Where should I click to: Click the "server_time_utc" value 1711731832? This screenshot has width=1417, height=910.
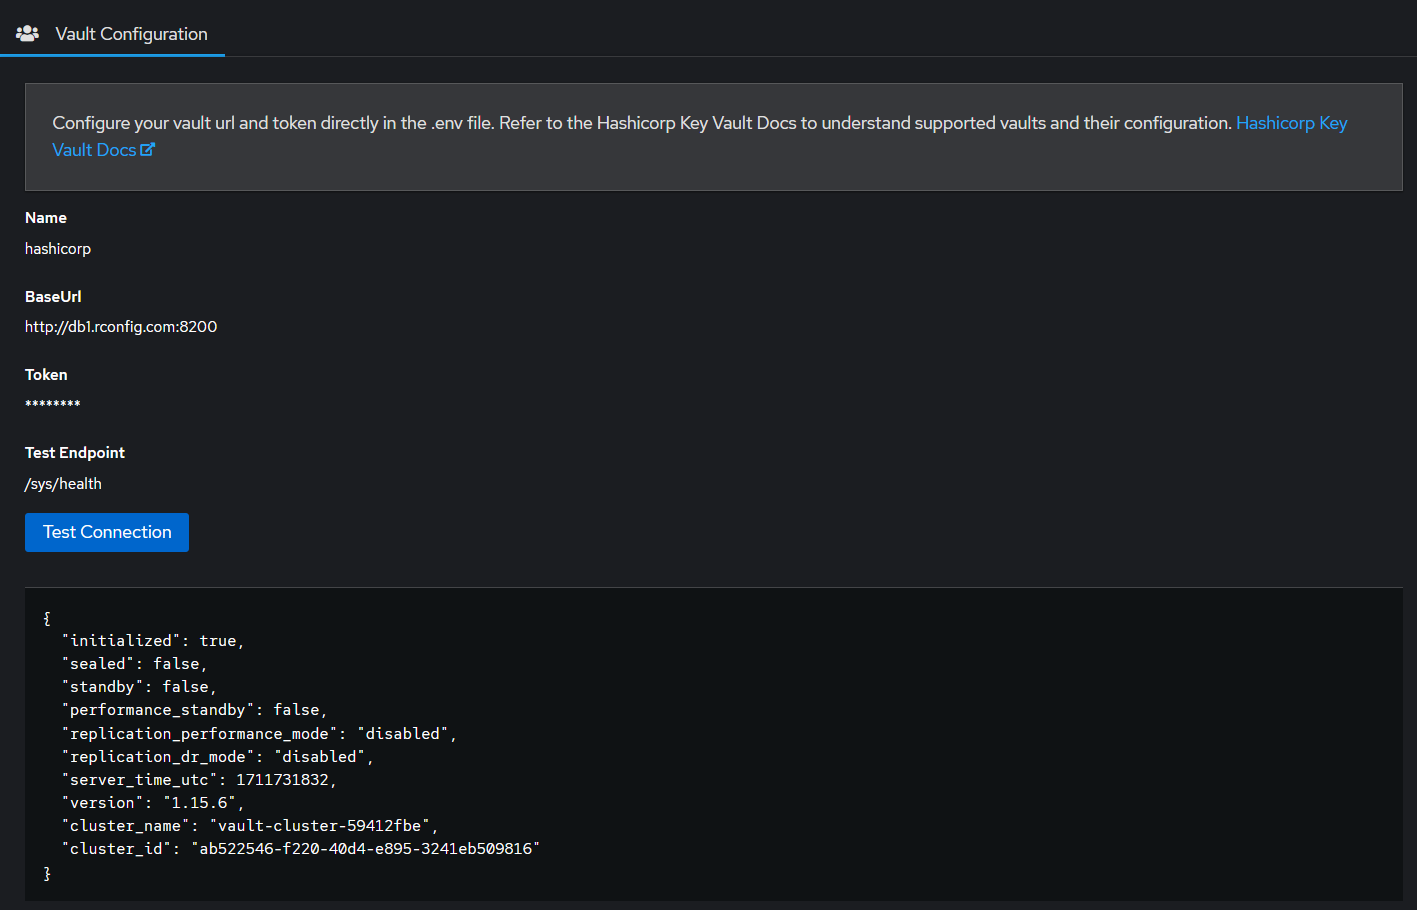click(282, 780)
